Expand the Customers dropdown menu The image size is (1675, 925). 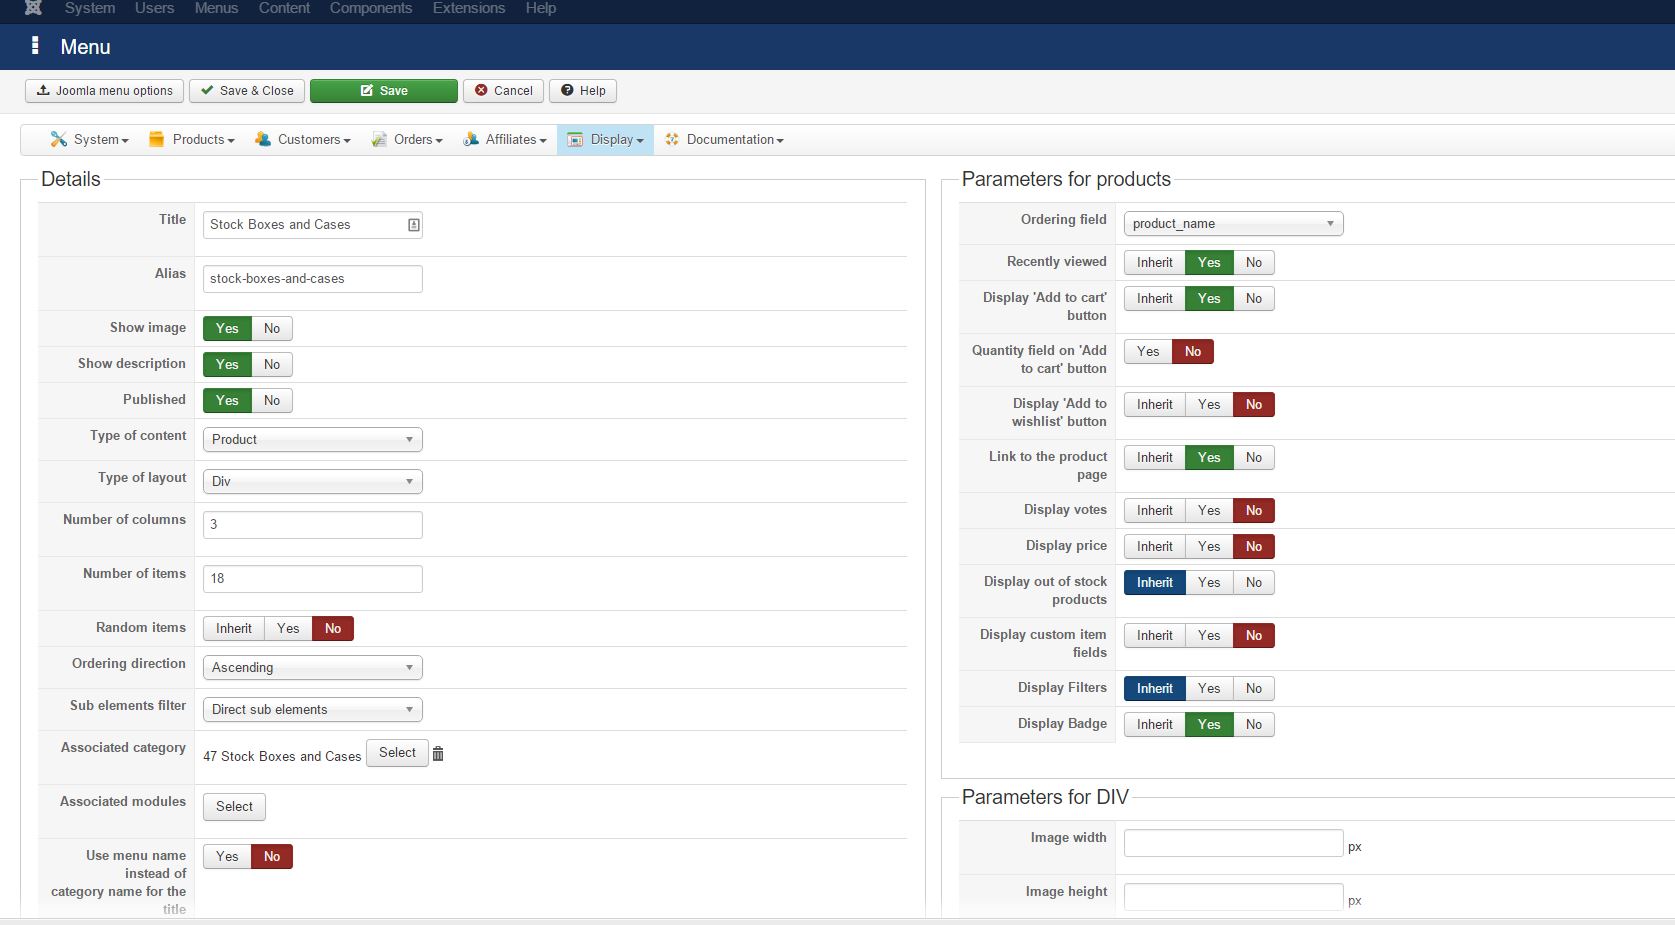pyautogui.click(x=302, y=140)
